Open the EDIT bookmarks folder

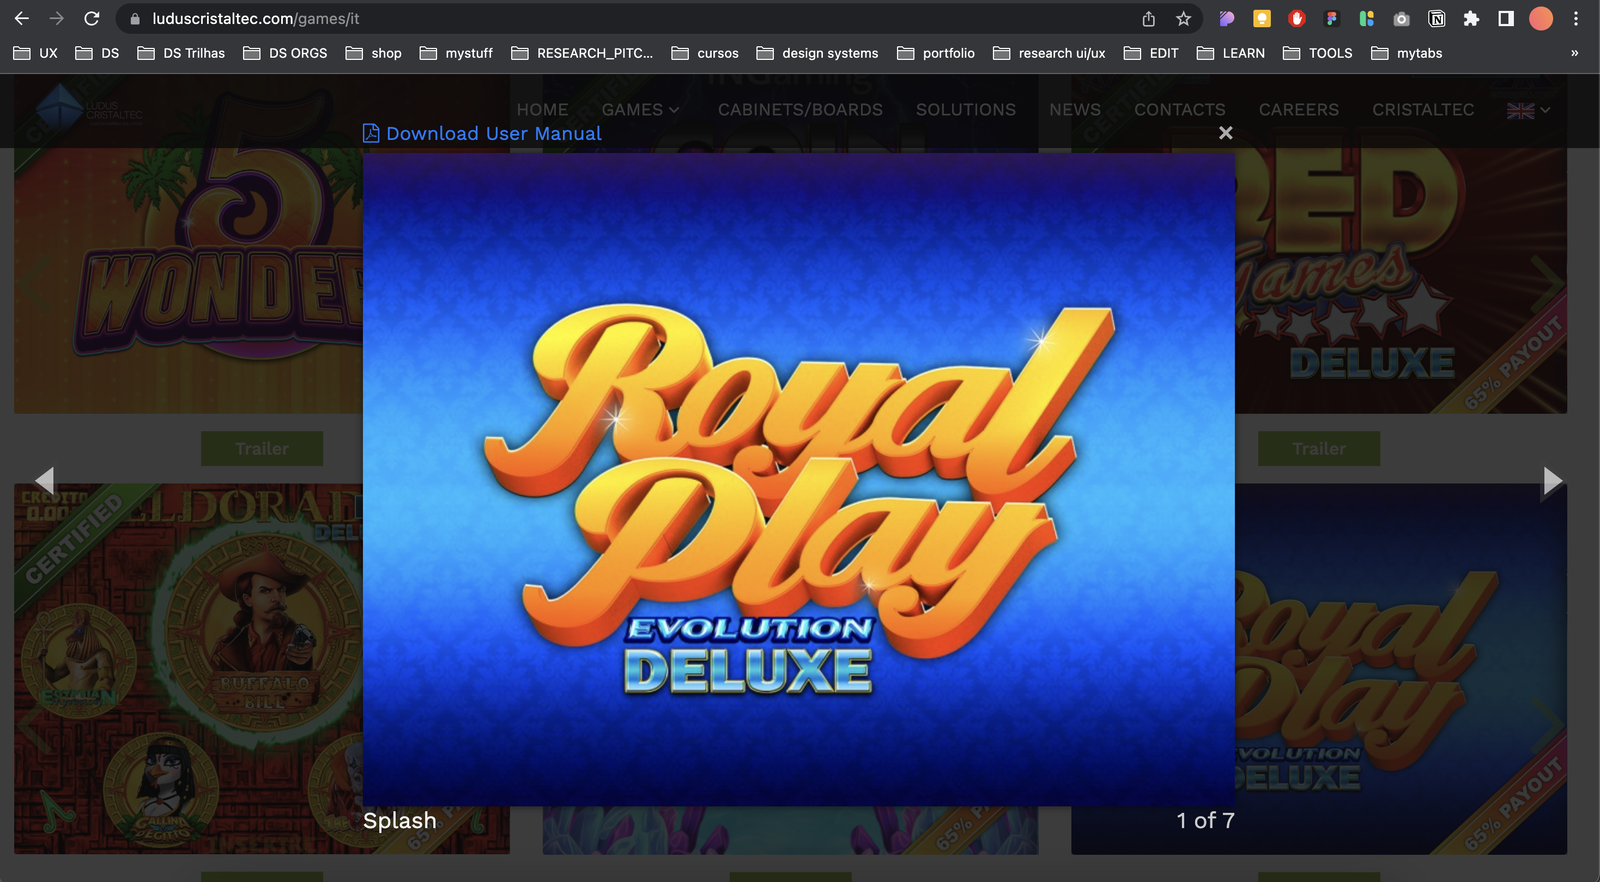[x=1151, y=53]
